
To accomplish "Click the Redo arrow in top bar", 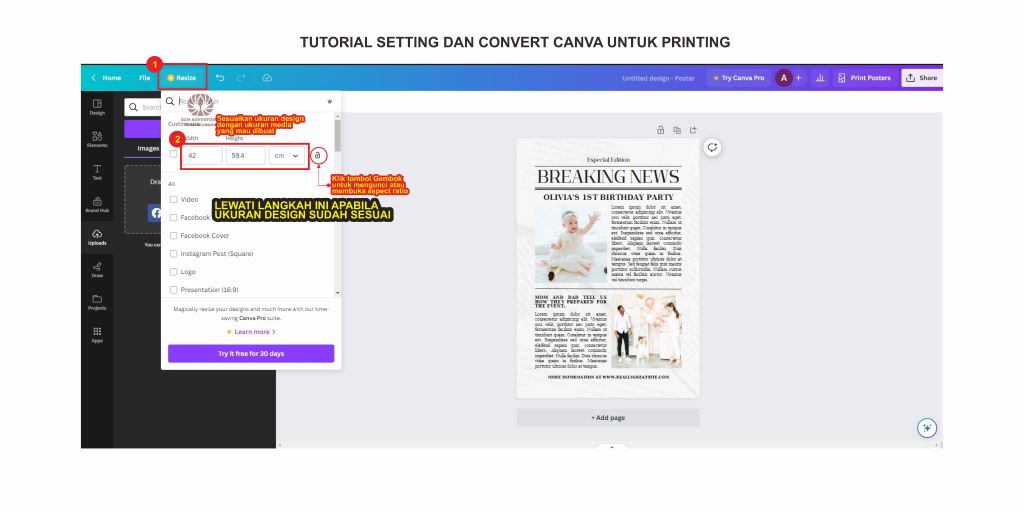I will (241, 78).
